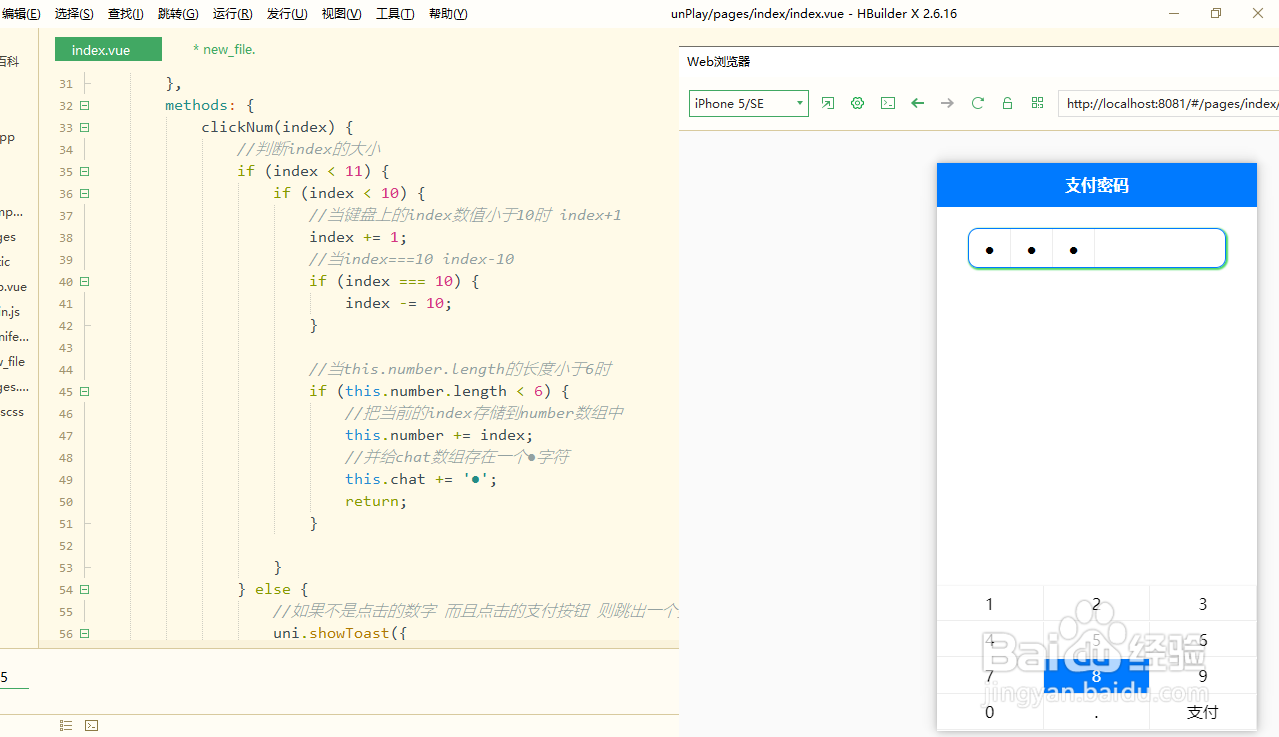The height and width of the screenshot is (737, 1279).
Task: Open the 帮助(Y) menu
Action: click(x=448, y=14)
